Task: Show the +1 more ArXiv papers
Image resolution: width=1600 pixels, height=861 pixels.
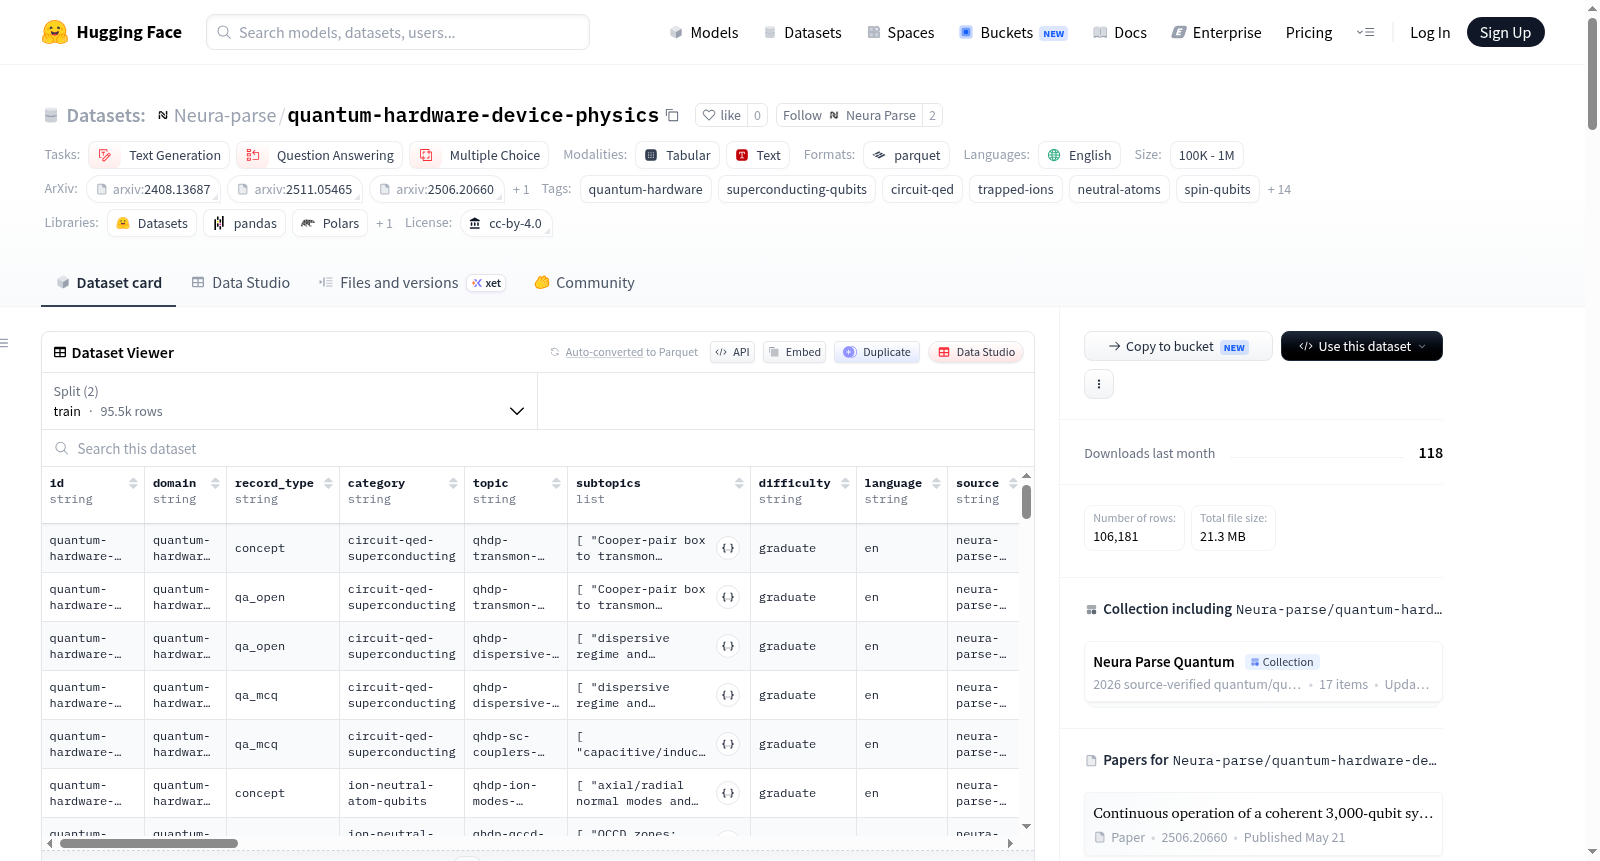Action: 521,190
